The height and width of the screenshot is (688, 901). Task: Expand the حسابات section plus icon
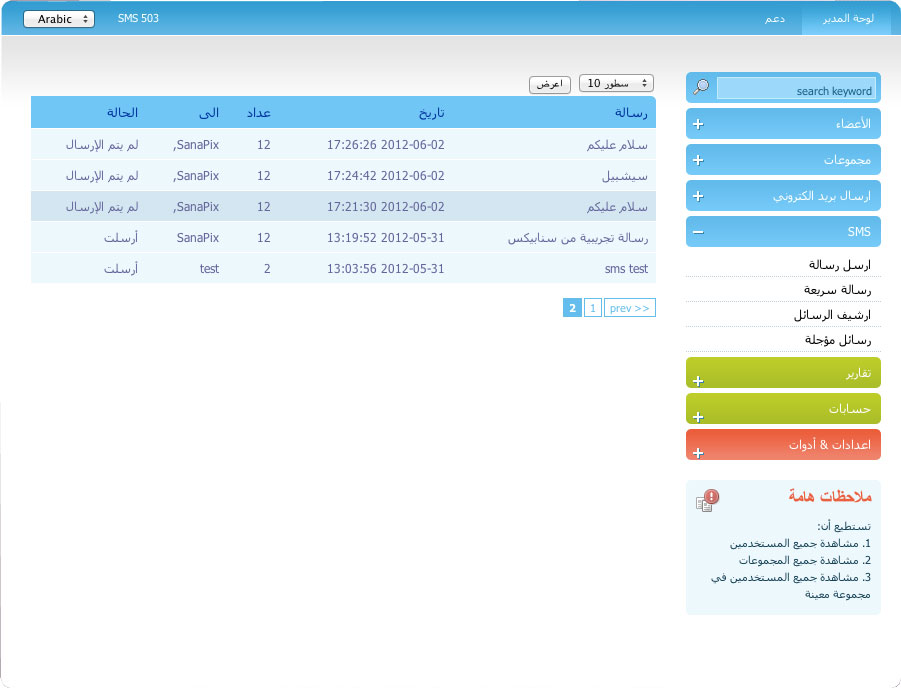pos(698,416)
